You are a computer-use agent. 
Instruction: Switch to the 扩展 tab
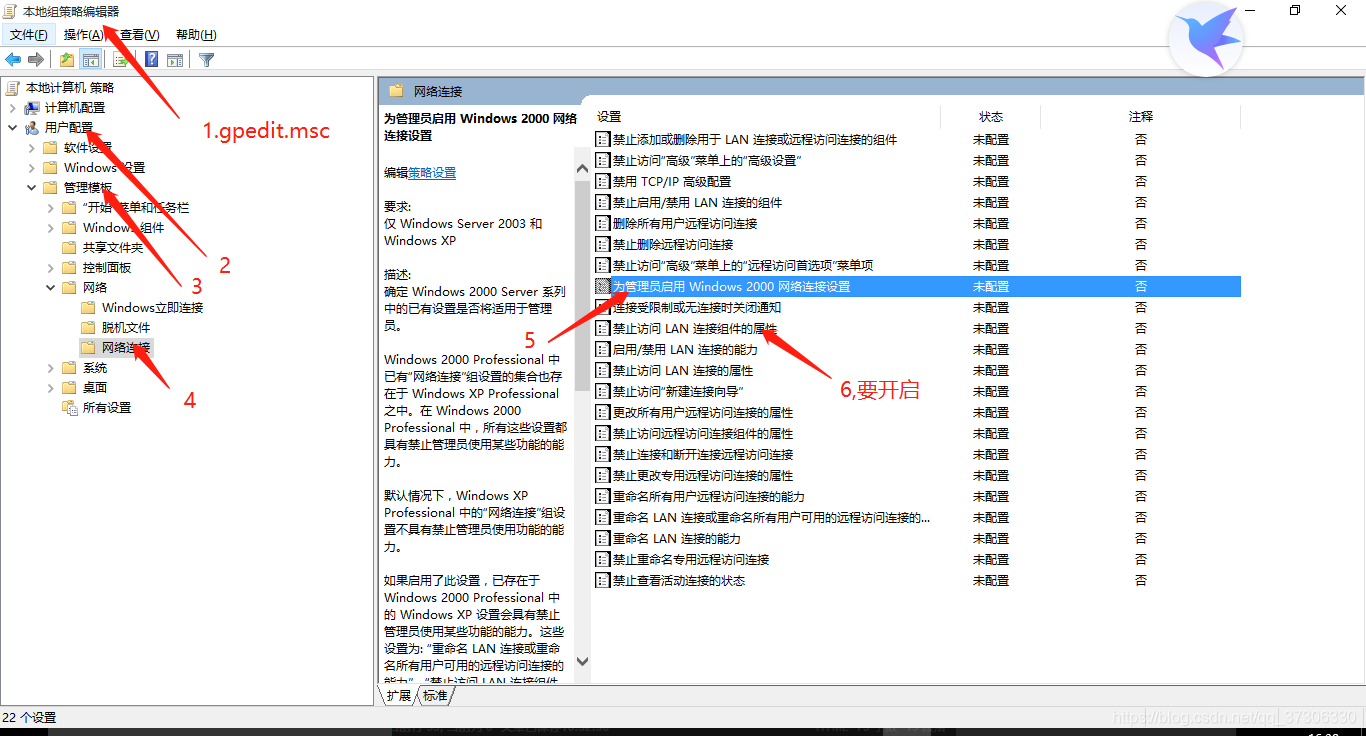(399, 695)
